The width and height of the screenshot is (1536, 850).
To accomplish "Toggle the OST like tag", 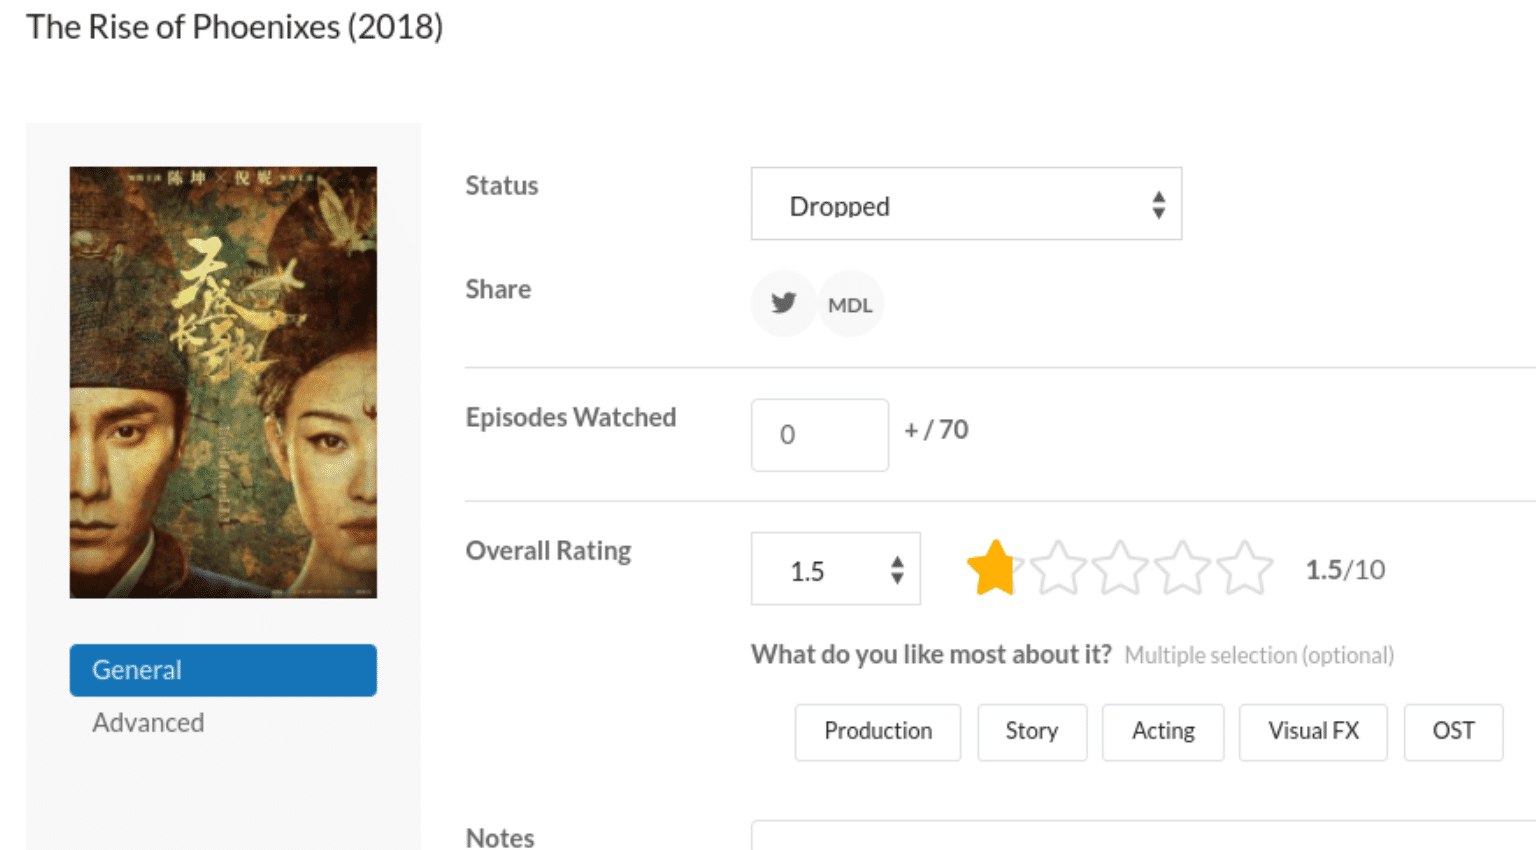I will tap(1452, 731).
